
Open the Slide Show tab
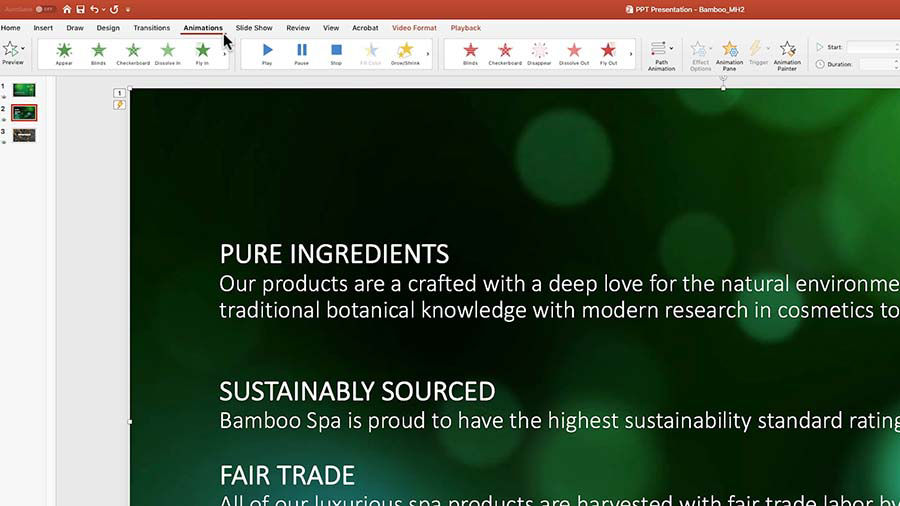[254, 28]
